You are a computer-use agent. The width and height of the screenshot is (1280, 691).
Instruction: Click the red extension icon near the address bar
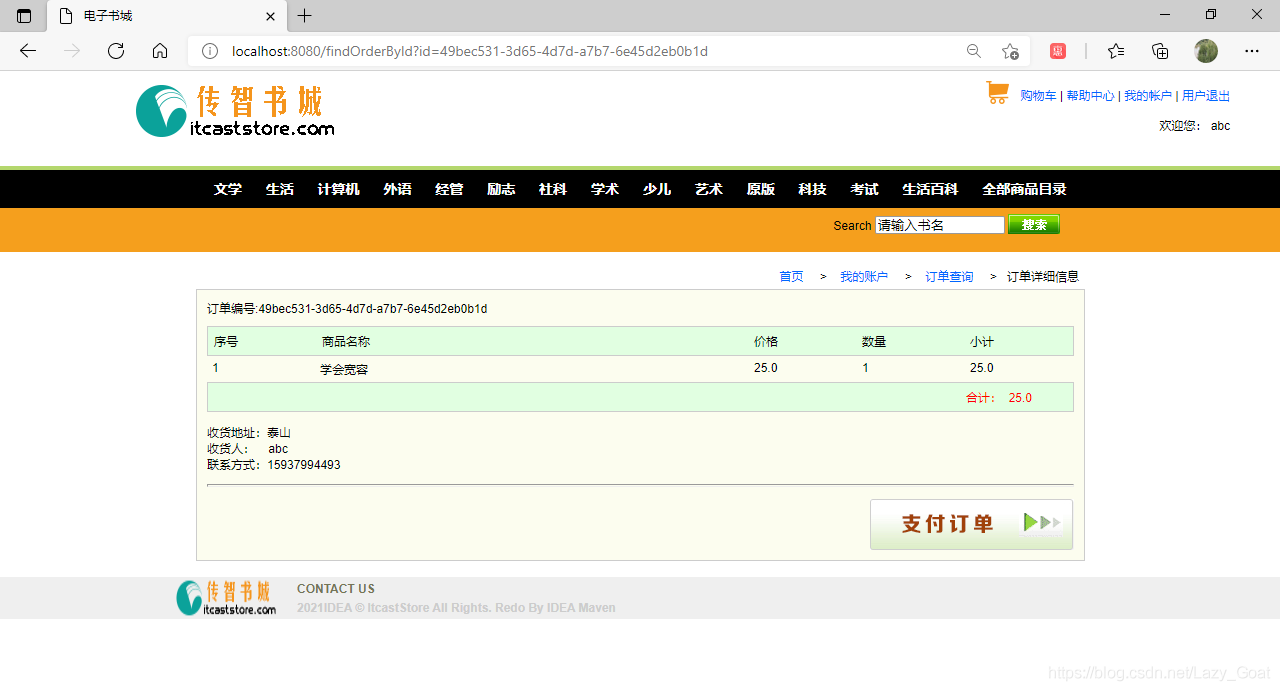[1057, 50]
